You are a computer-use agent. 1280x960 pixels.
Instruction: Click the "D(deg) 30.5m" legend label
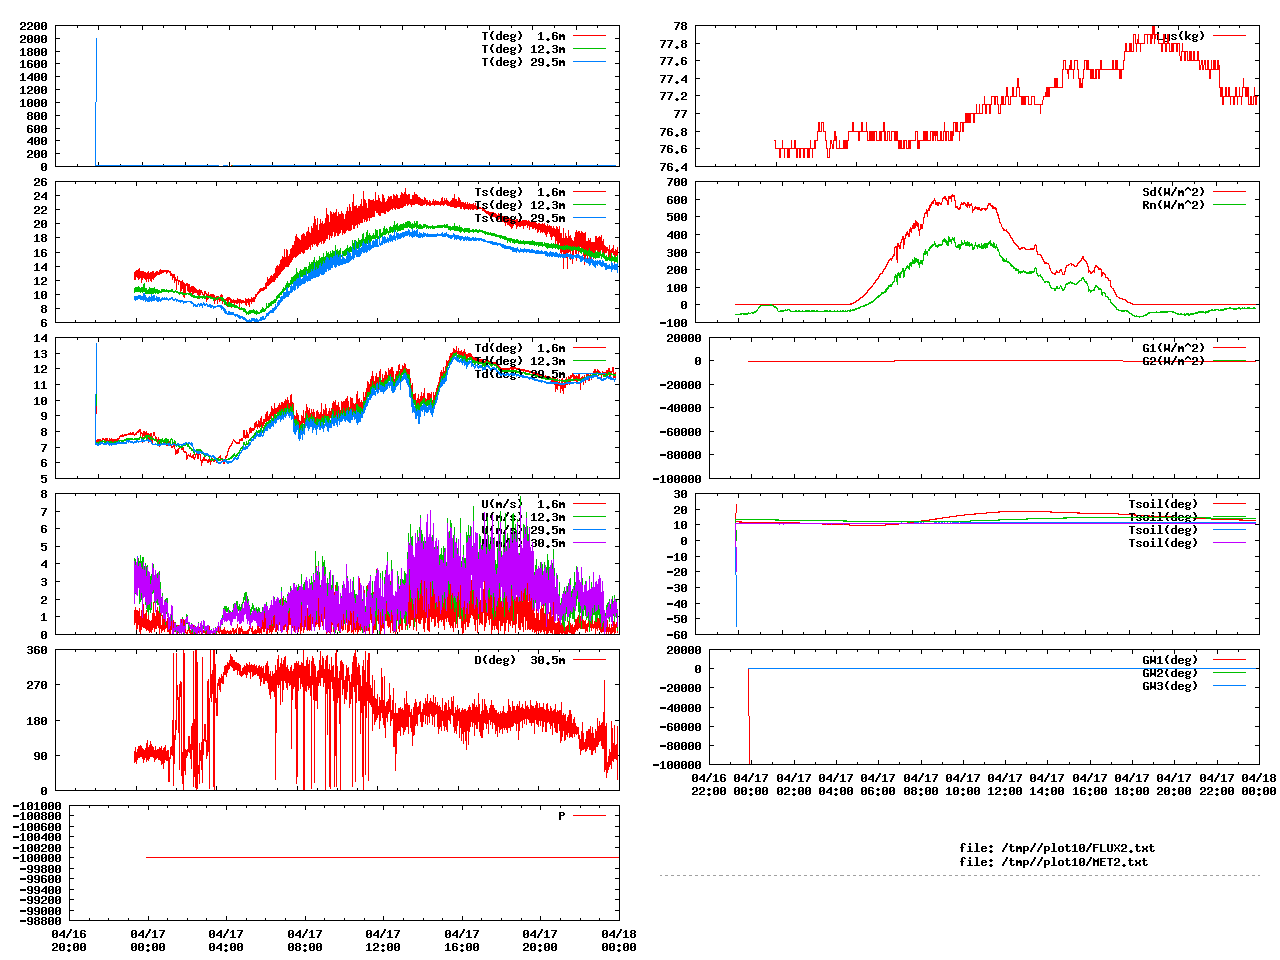pyautogui.click(x=520, y=660)
